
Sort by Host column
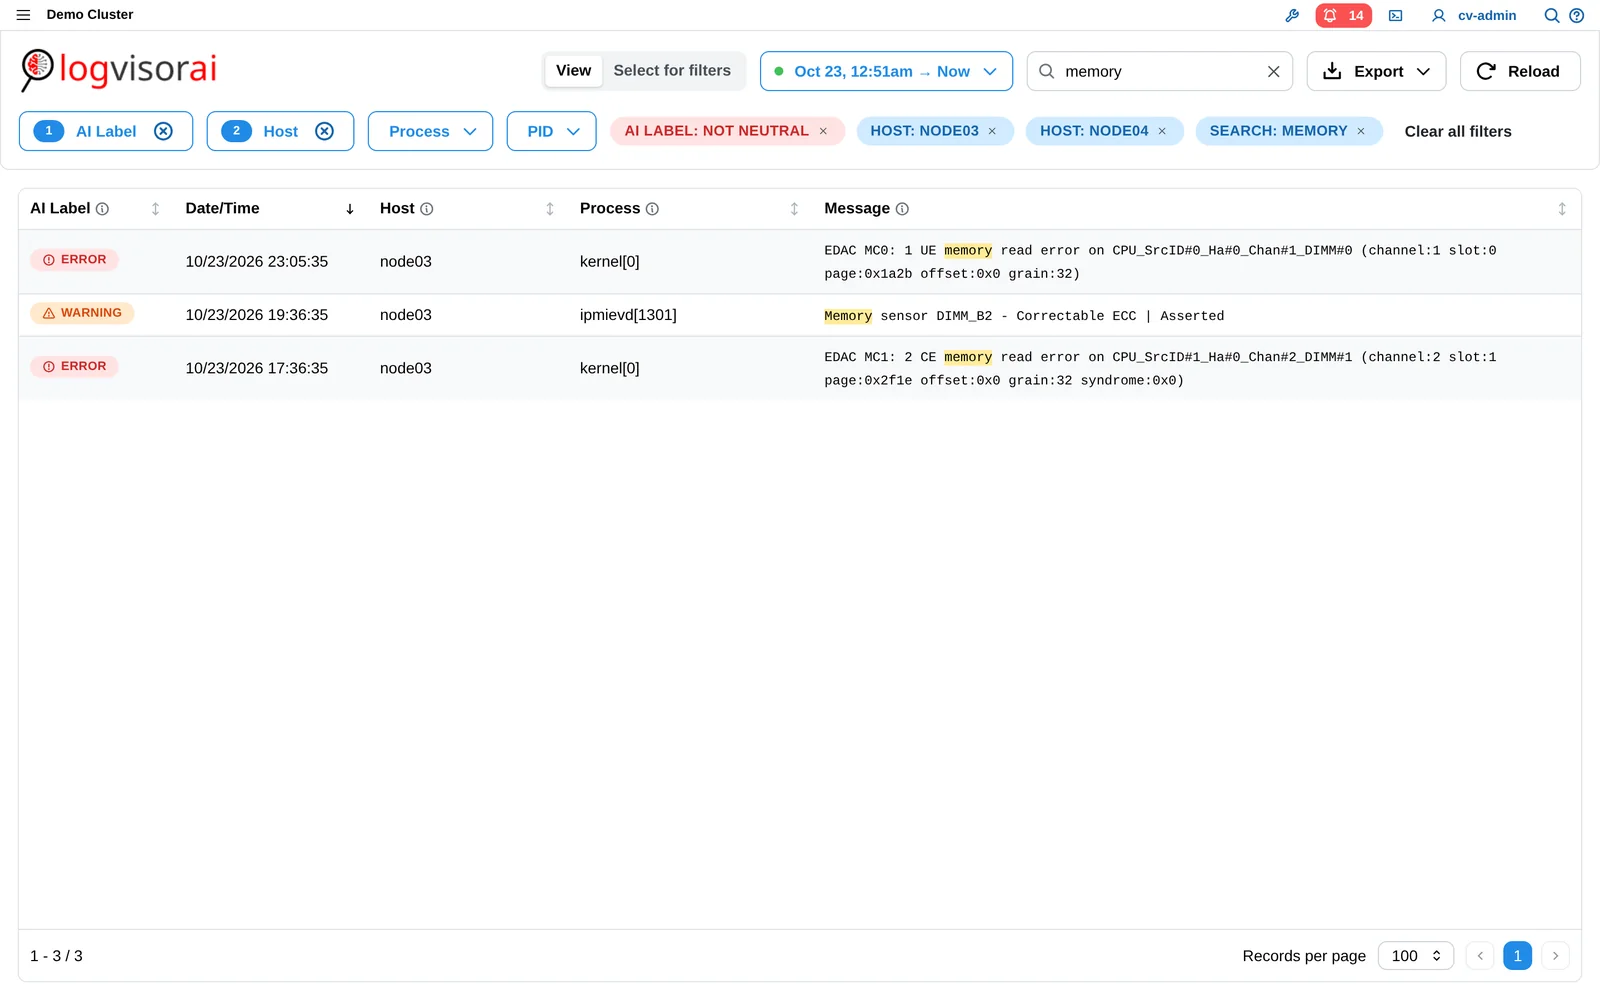[x=550, y=209]
